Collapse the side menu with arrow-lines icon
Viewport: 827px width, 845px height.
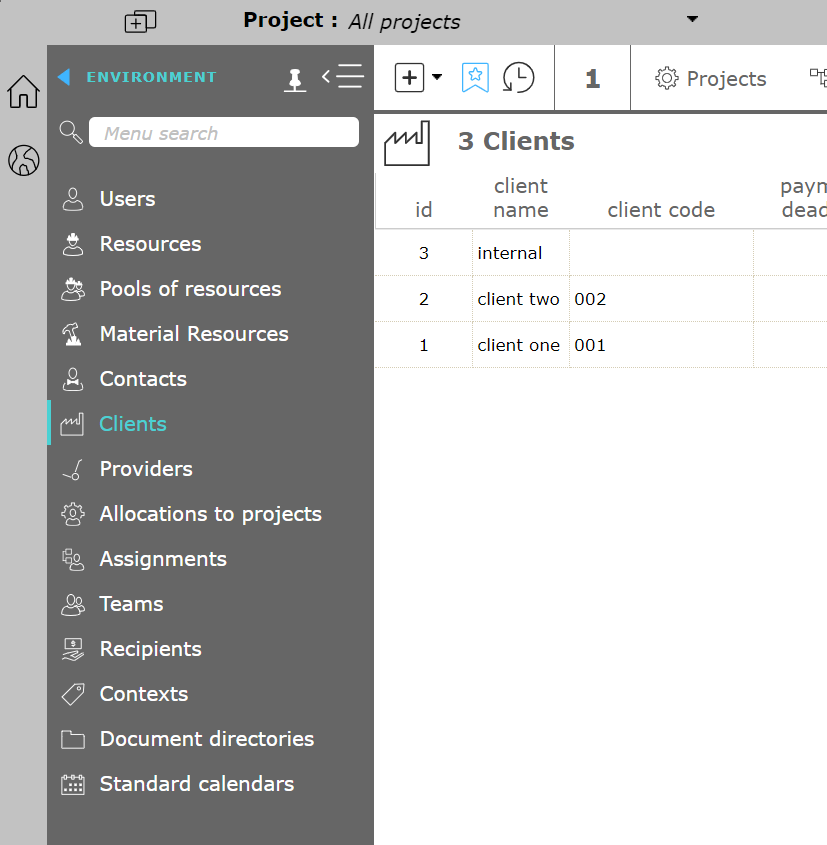pos(342,77)
